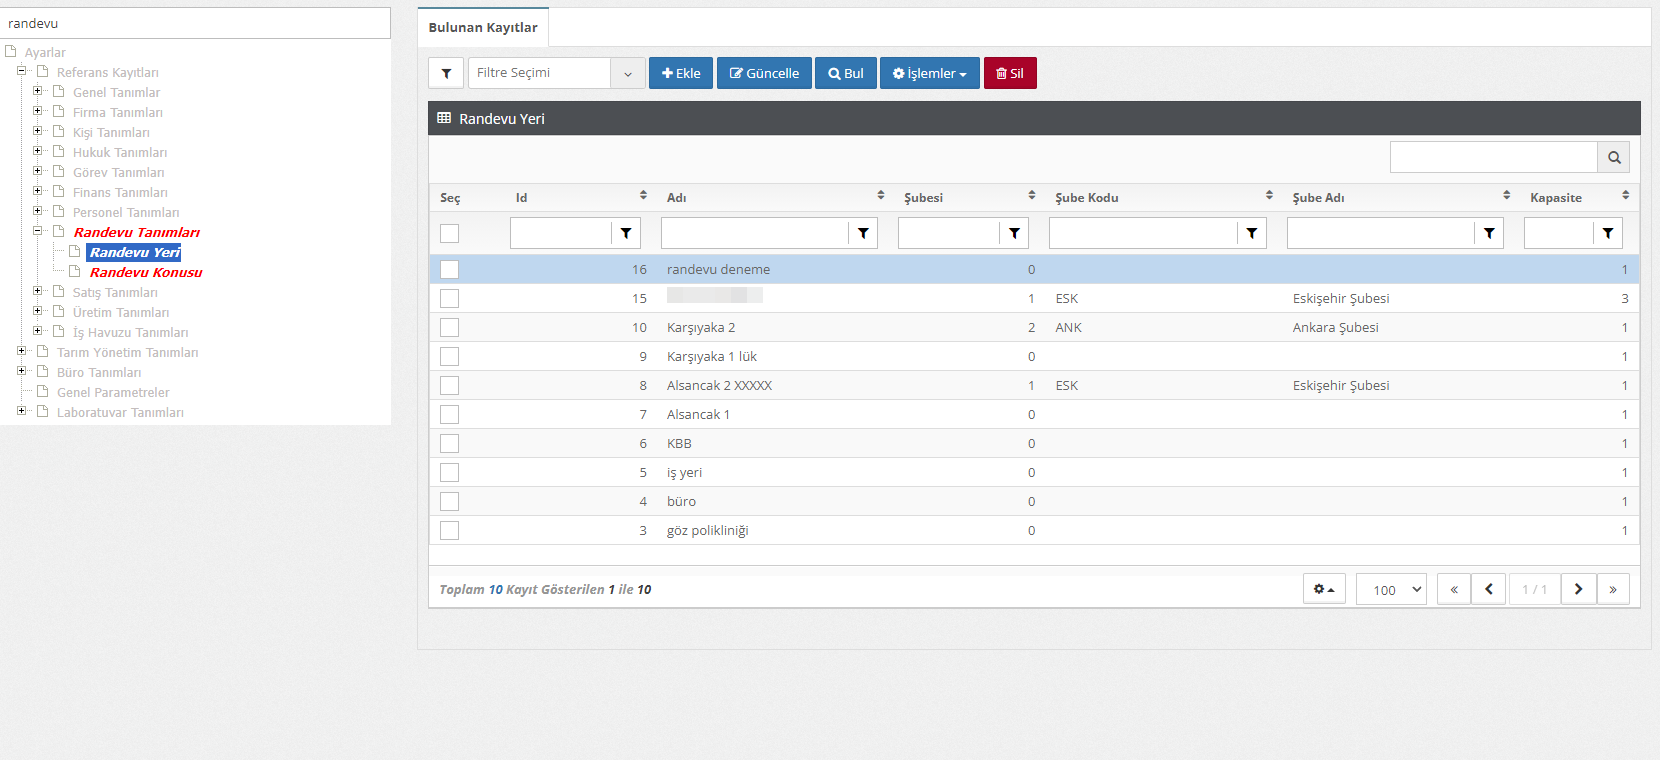Click the filter icon under Adı column
The width and height of the screenshot is (1660, 760).
863,233
